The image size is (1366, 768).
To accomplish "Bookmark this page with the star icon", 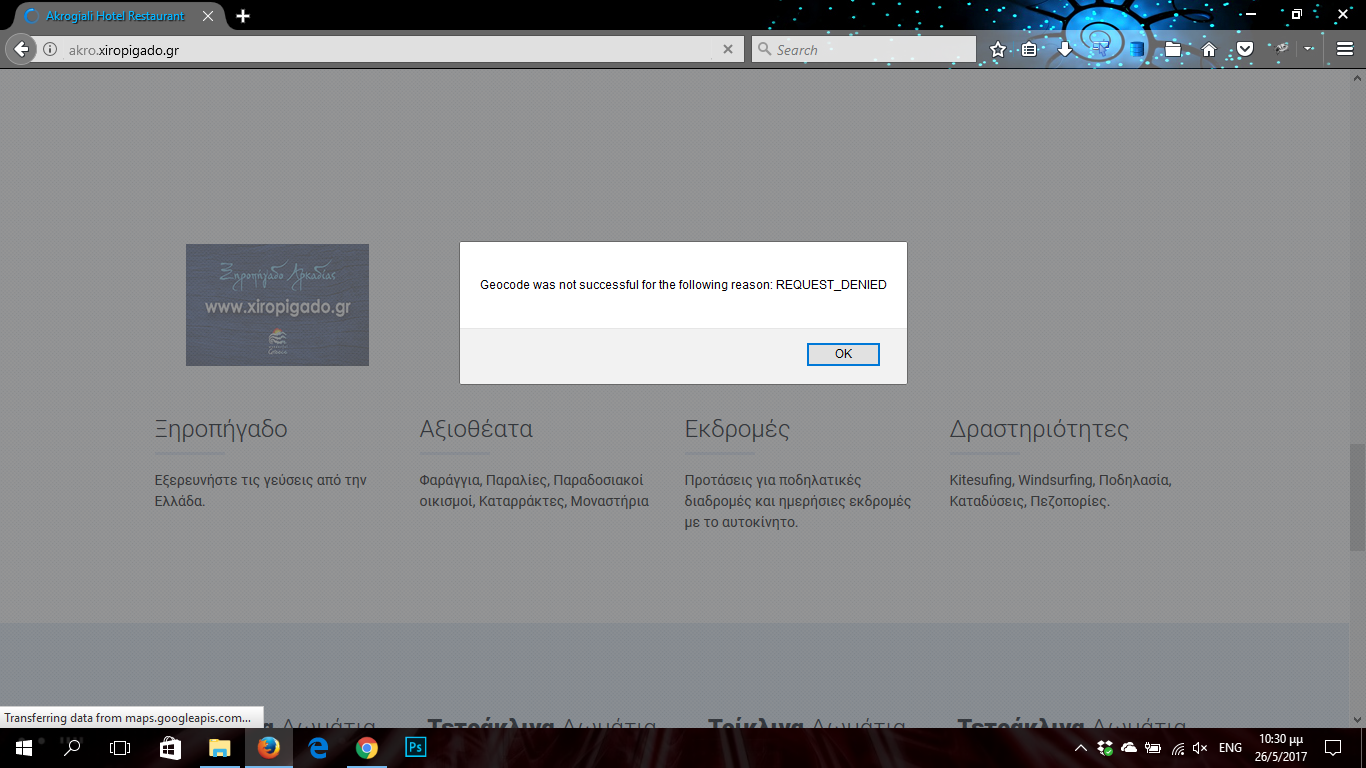I will coord(997,49).
